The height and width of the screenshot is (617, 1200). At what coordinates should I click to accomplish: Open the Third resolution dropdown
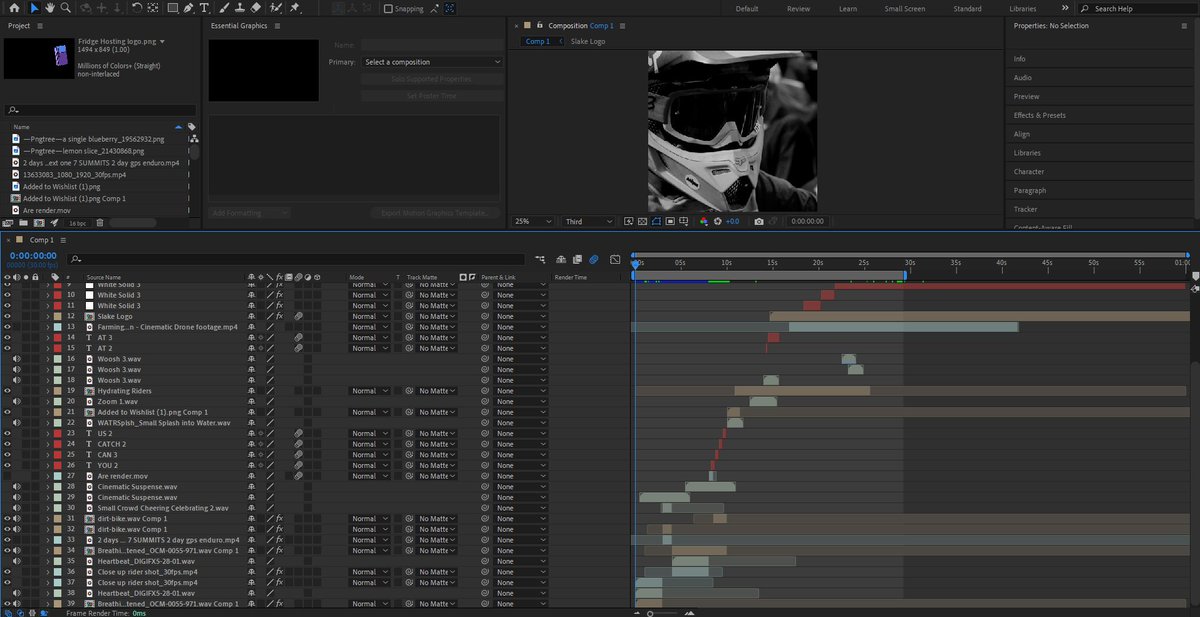pos(589,221)
